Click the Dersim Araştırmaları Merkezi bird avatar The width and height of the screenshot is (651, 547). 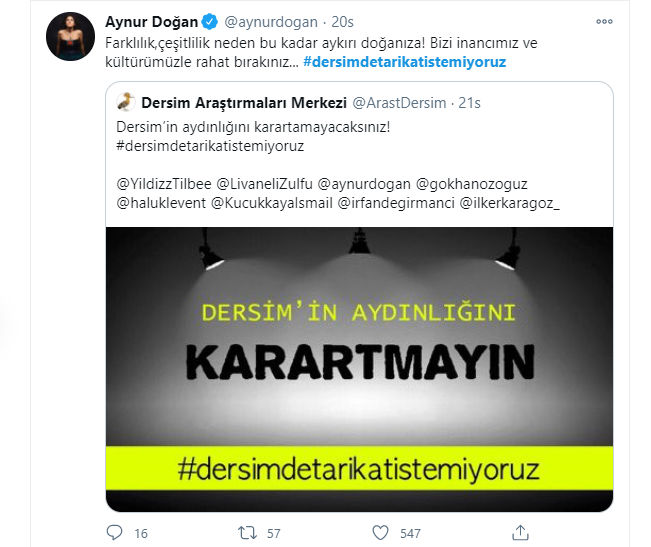pos(126,102)
